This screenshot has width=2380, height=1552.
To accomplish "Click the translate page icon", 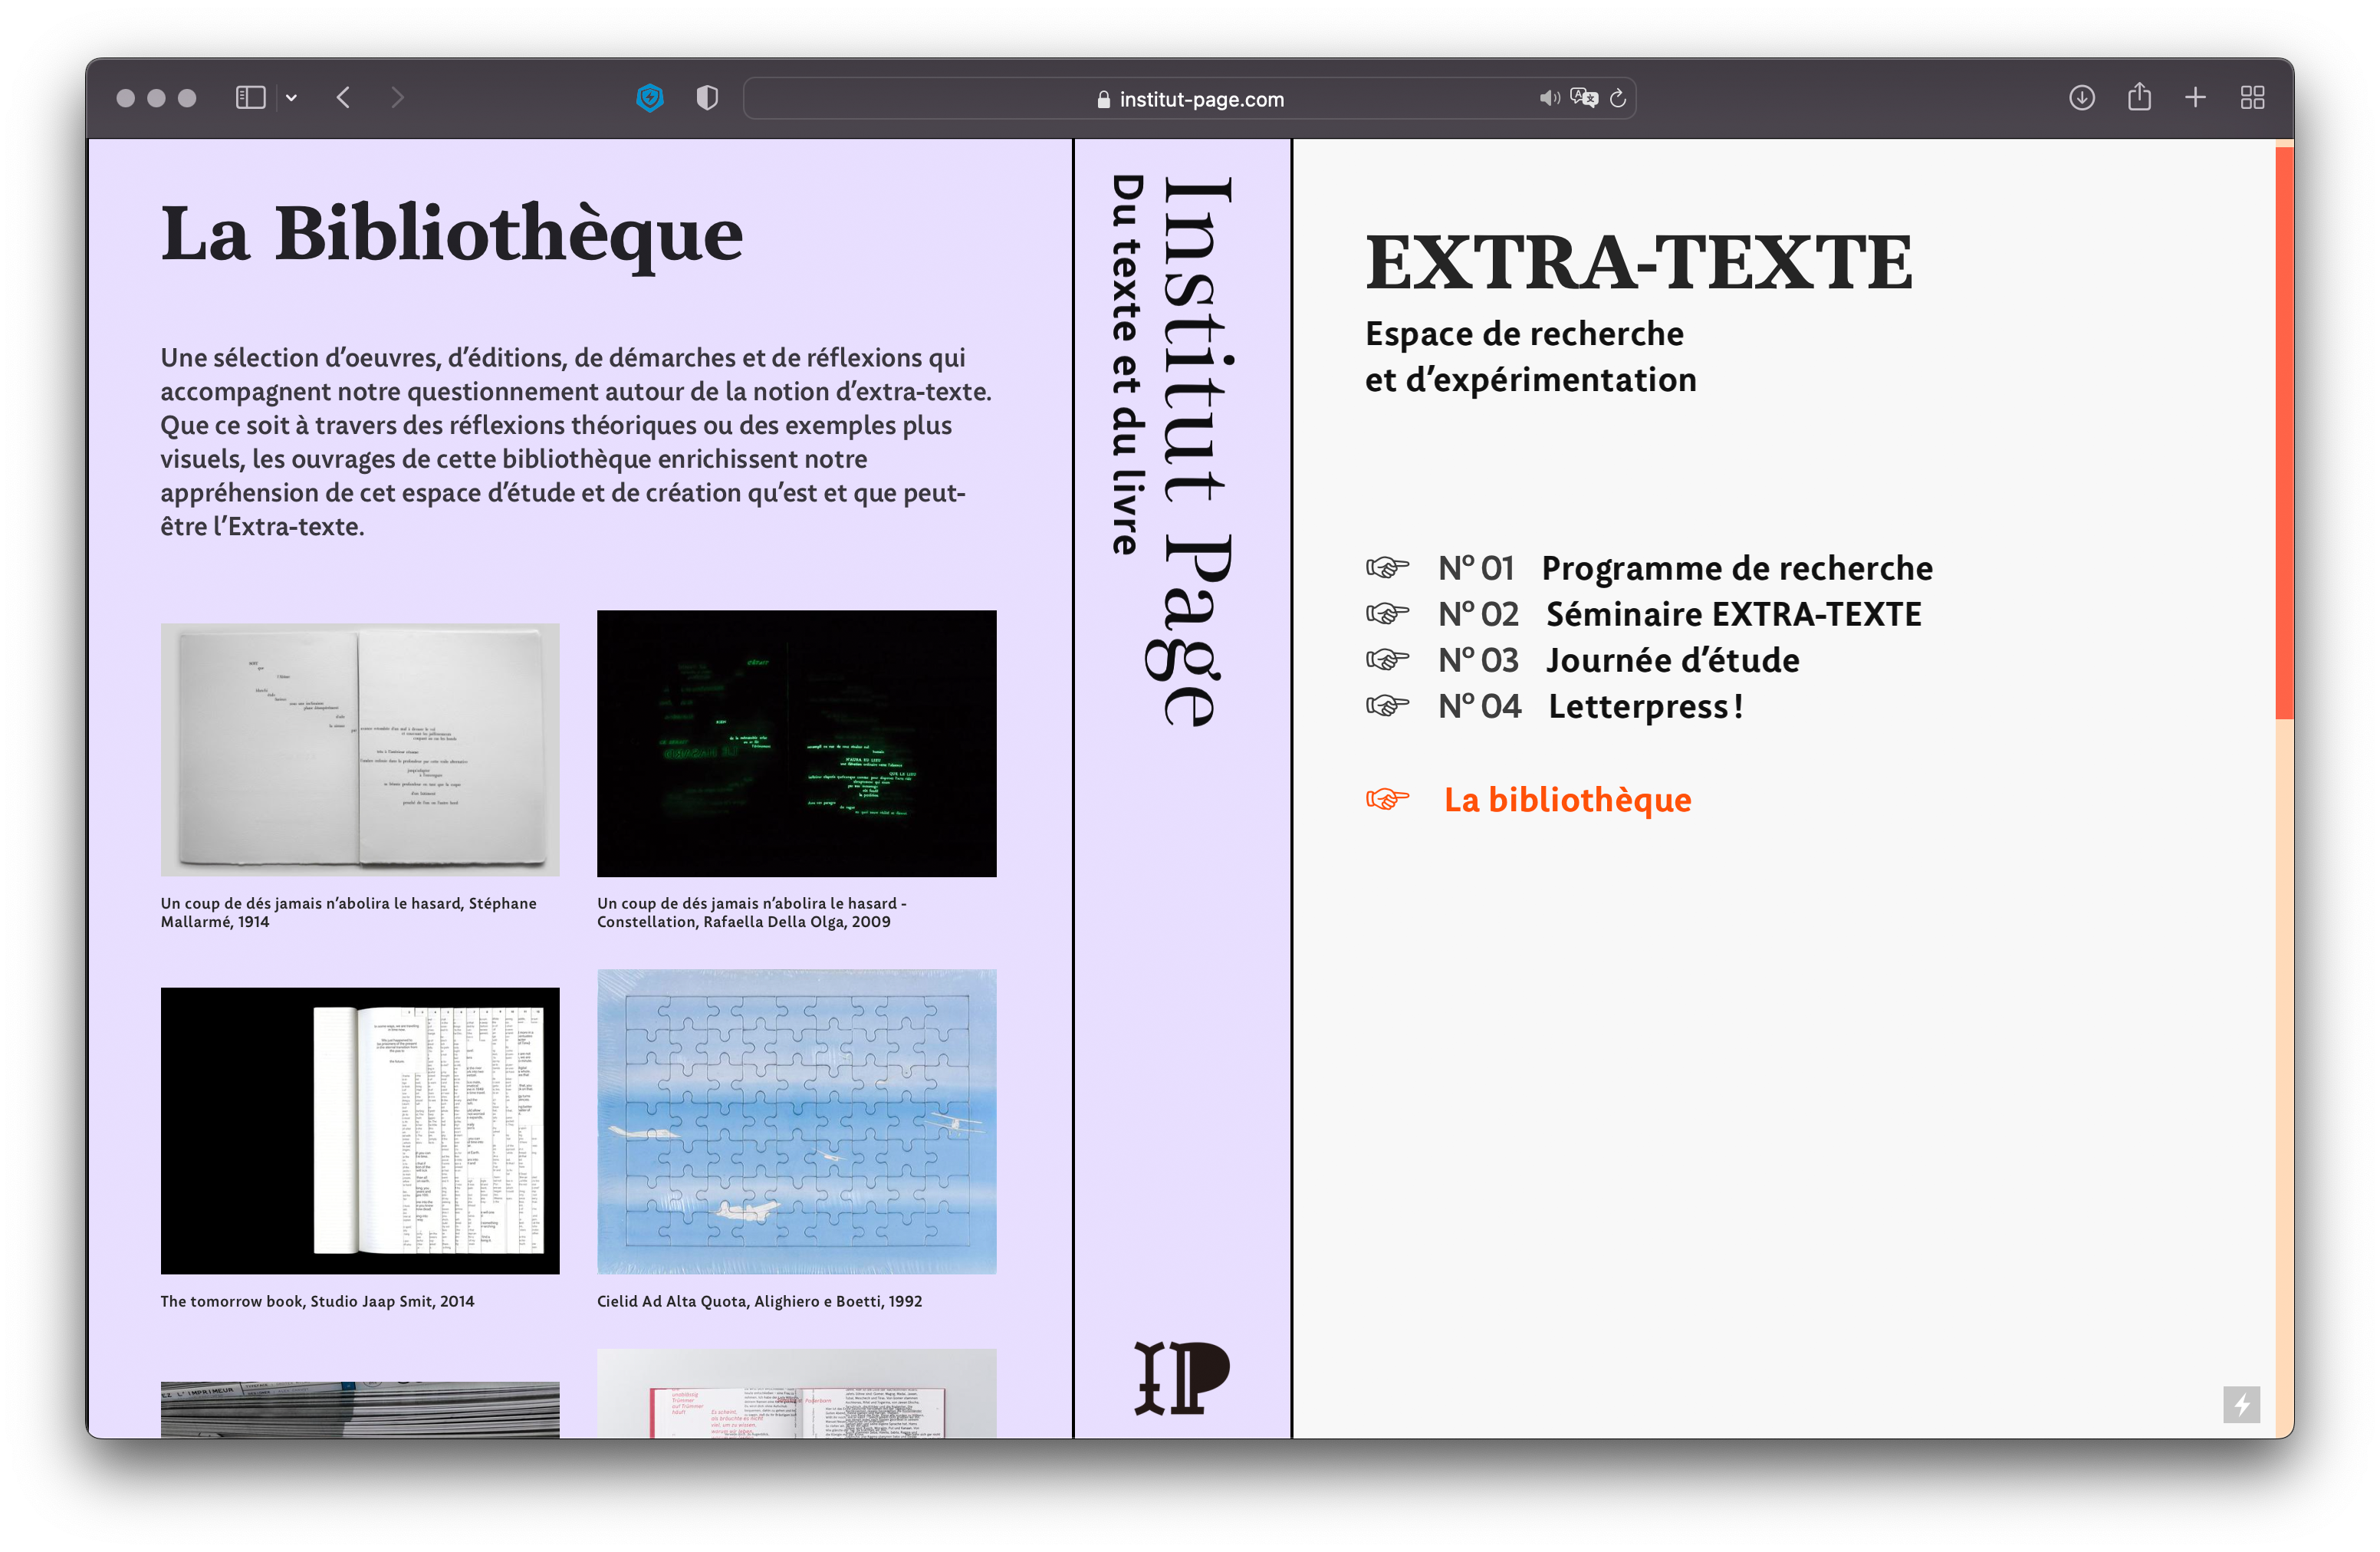I will tap(1583, 98).
